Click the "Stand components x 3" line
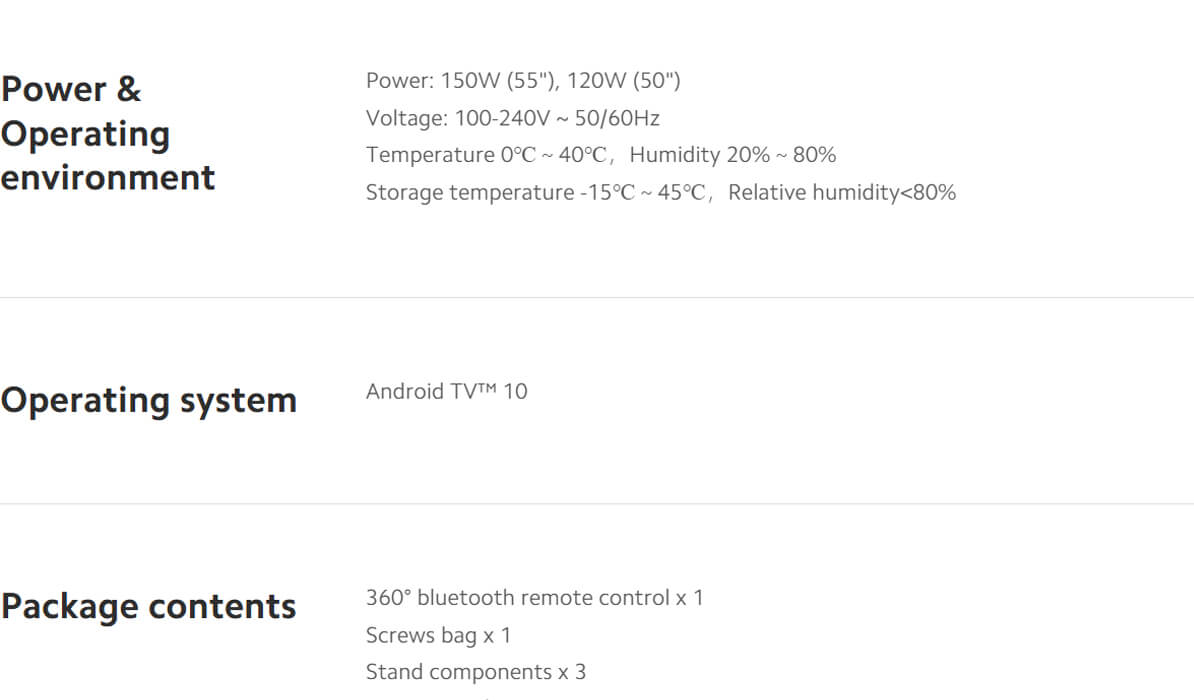Screen dimensions: 1194x700 (x=476, y=672)
